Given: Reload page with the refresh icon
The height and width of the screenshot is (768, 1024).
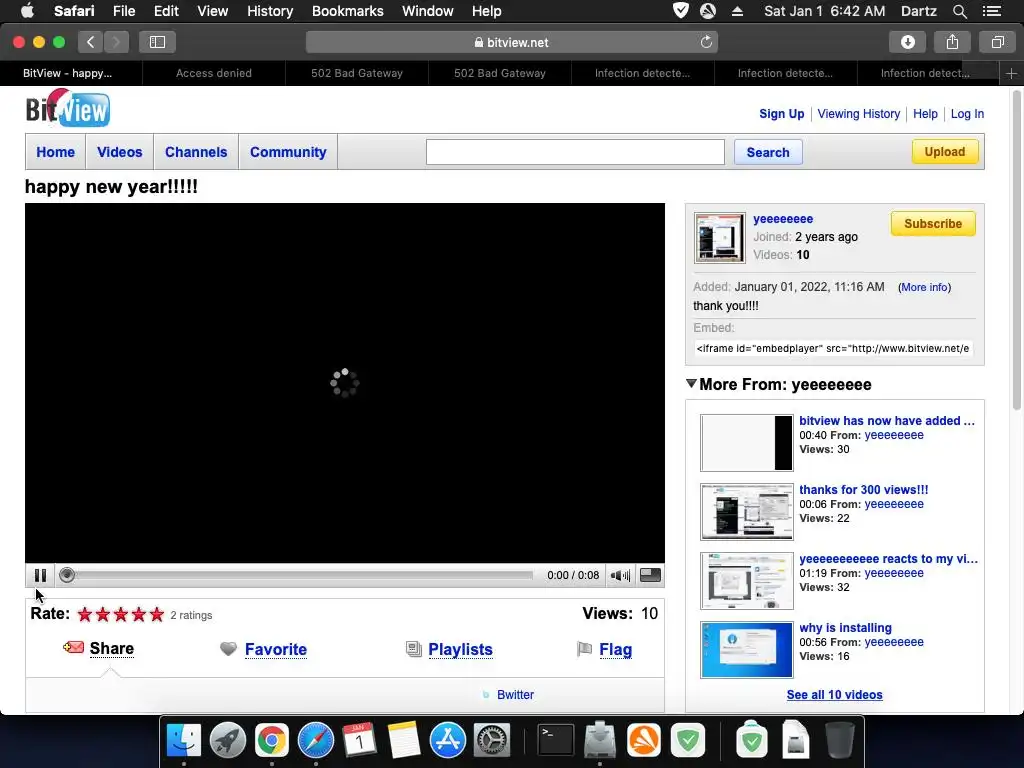Looking at the screenshot, I should tap(706, 42).
